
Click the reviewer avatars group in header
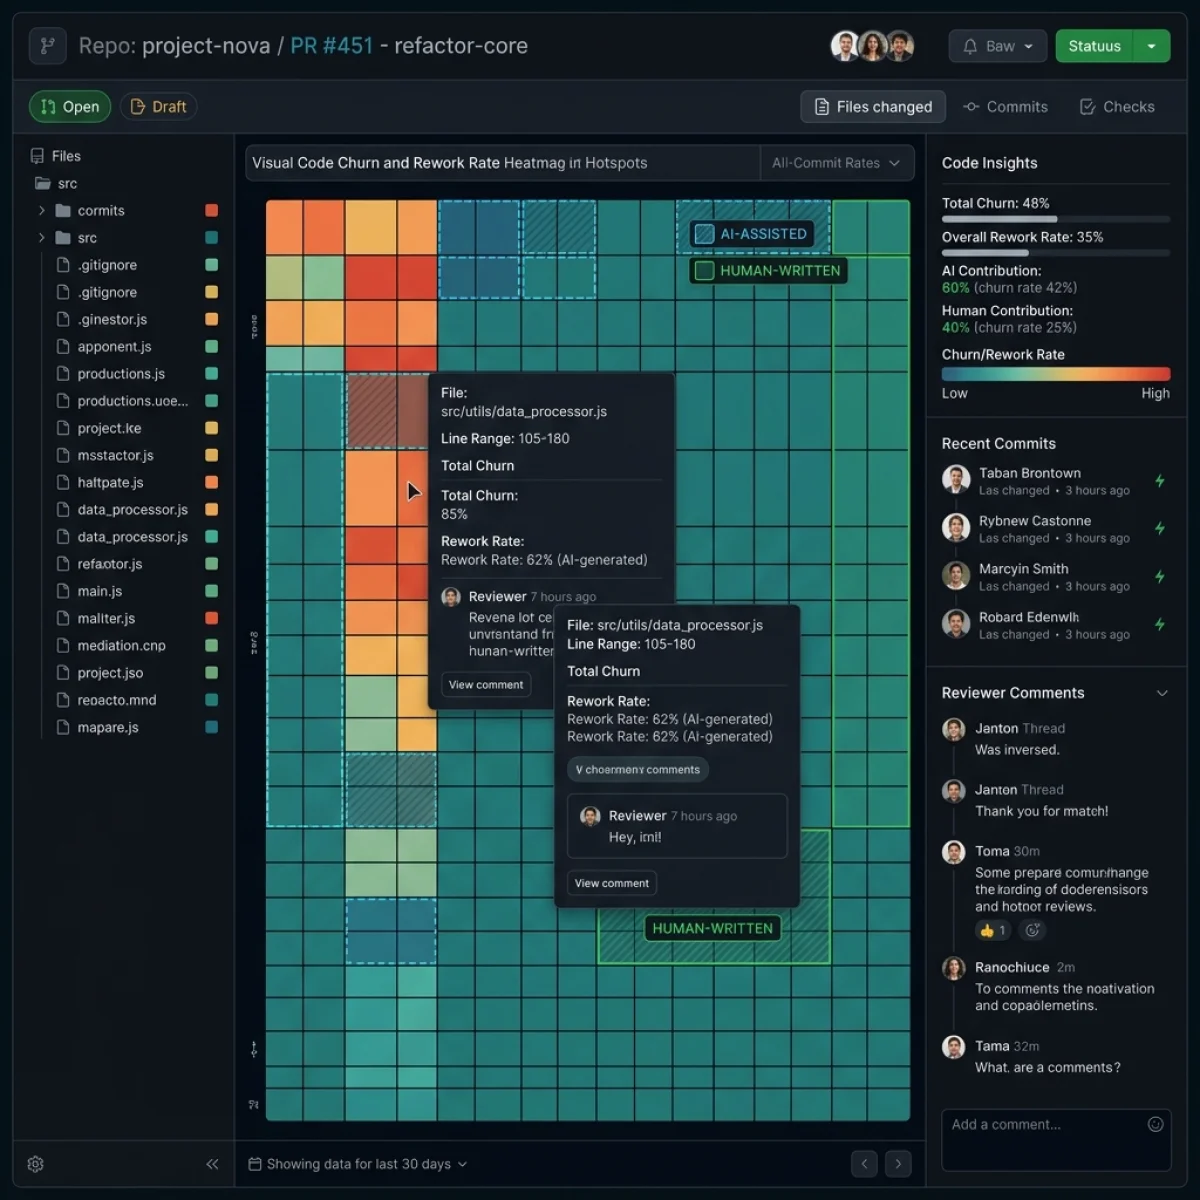pyautogui.click(x=872, y=46)
